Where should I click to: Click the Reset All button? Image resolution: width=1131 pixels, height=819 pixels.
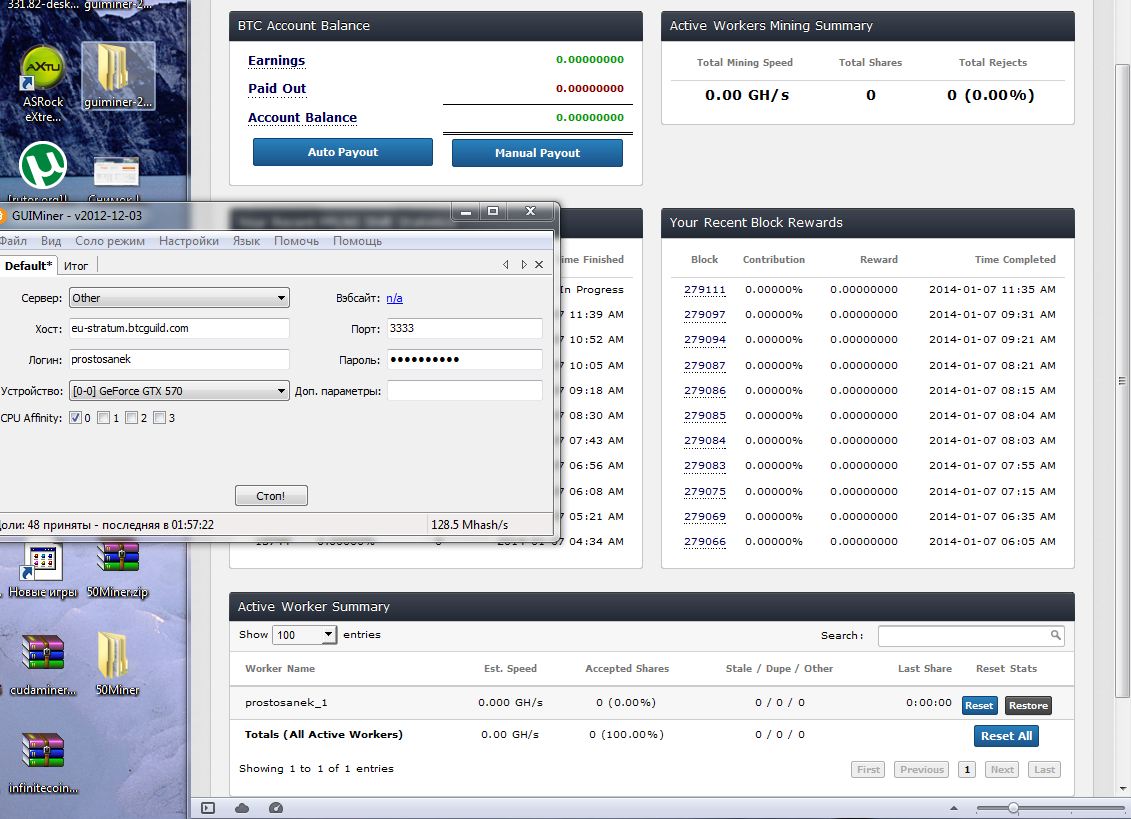coord(1006,736)
